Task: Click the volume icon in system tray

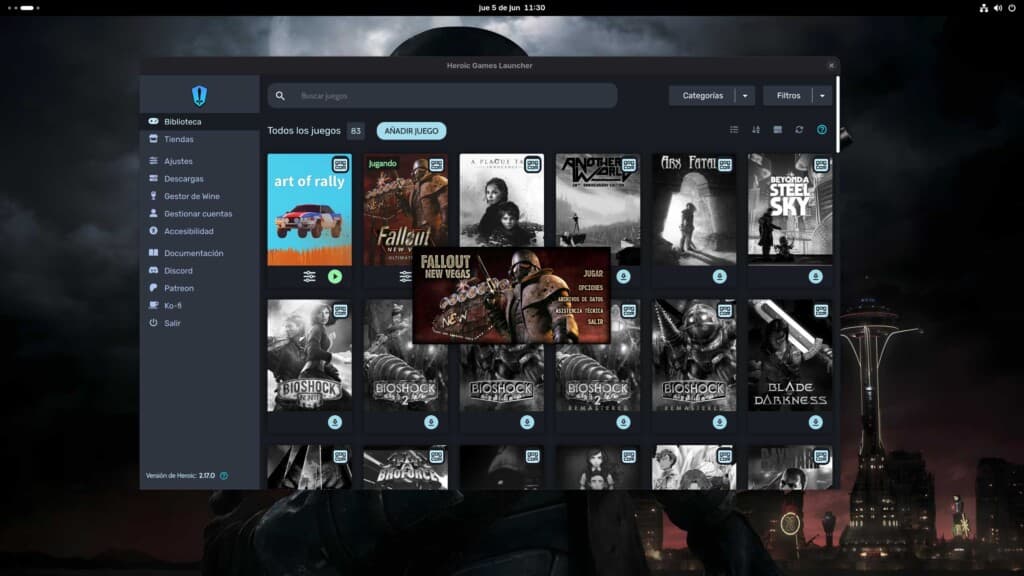Action: 998,8
